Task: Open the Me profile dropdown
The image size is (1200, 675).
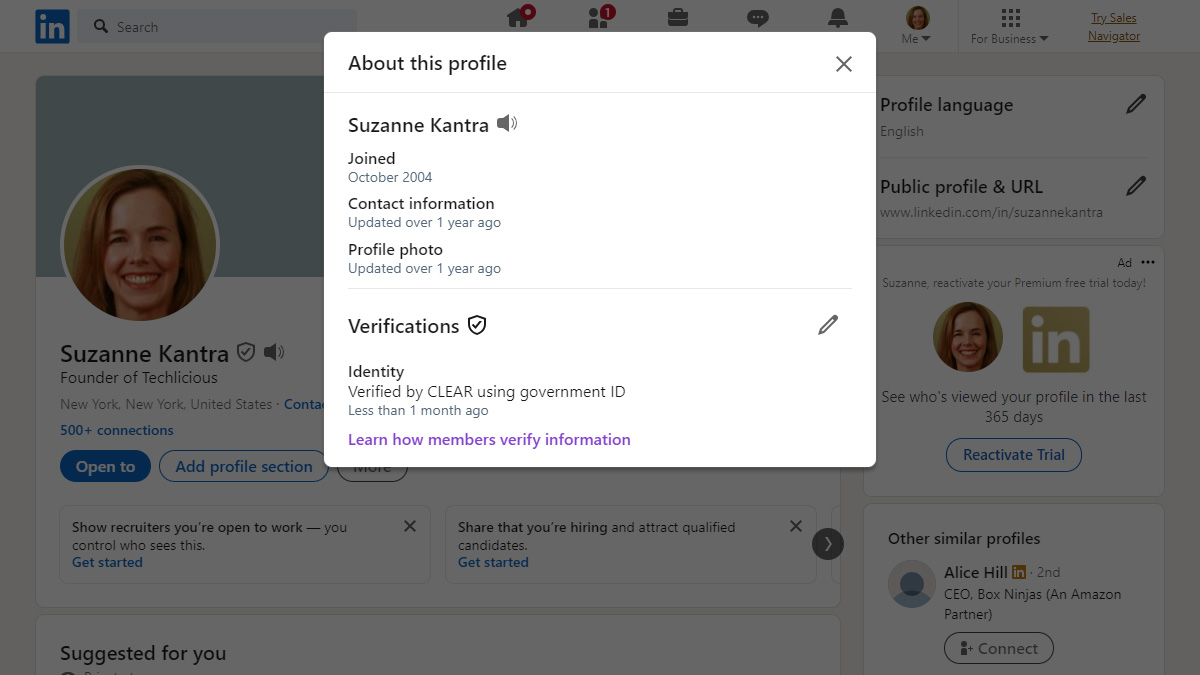Action: [x=916, y=26]
